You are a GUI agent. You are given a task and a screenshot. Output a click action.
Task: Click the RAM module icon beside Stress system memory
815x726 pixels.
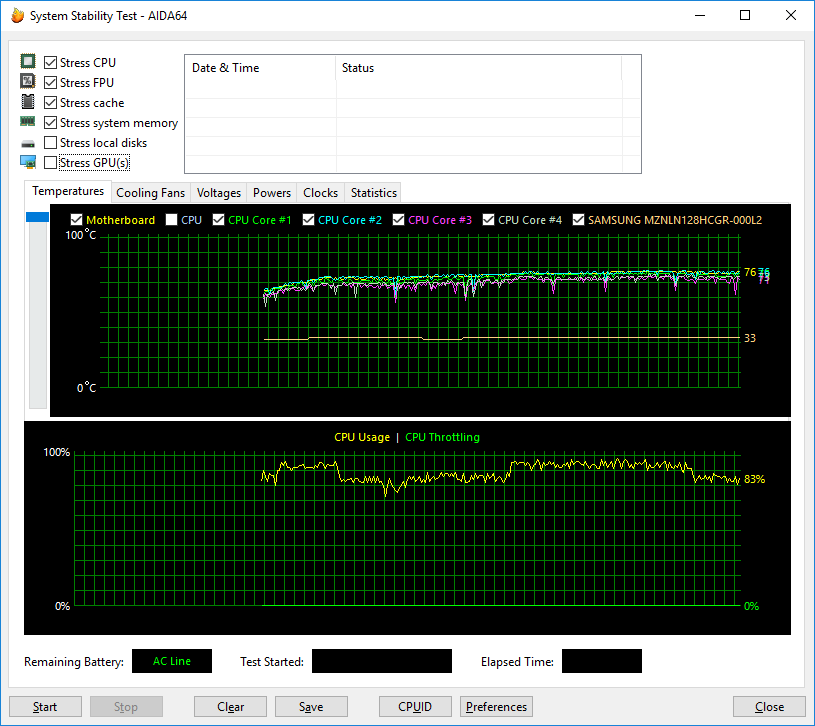pyautogui.click(x=28, y=122)
